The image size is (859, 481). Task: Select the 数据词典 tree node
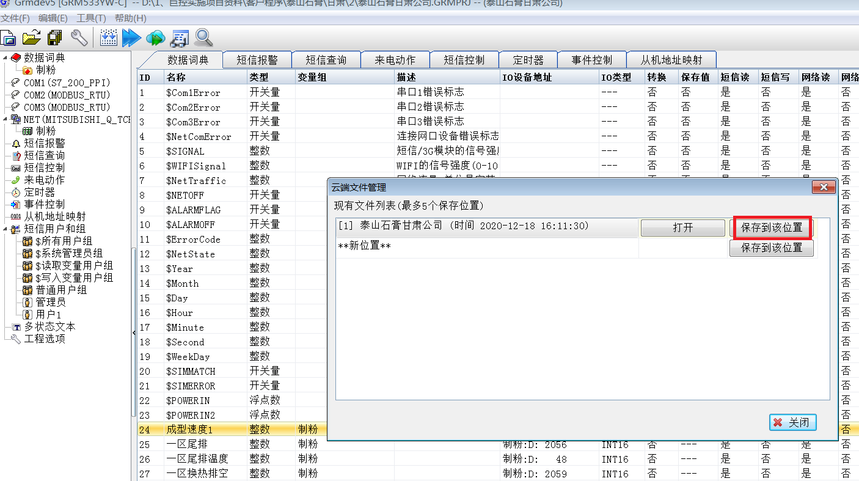click(44, 58)
